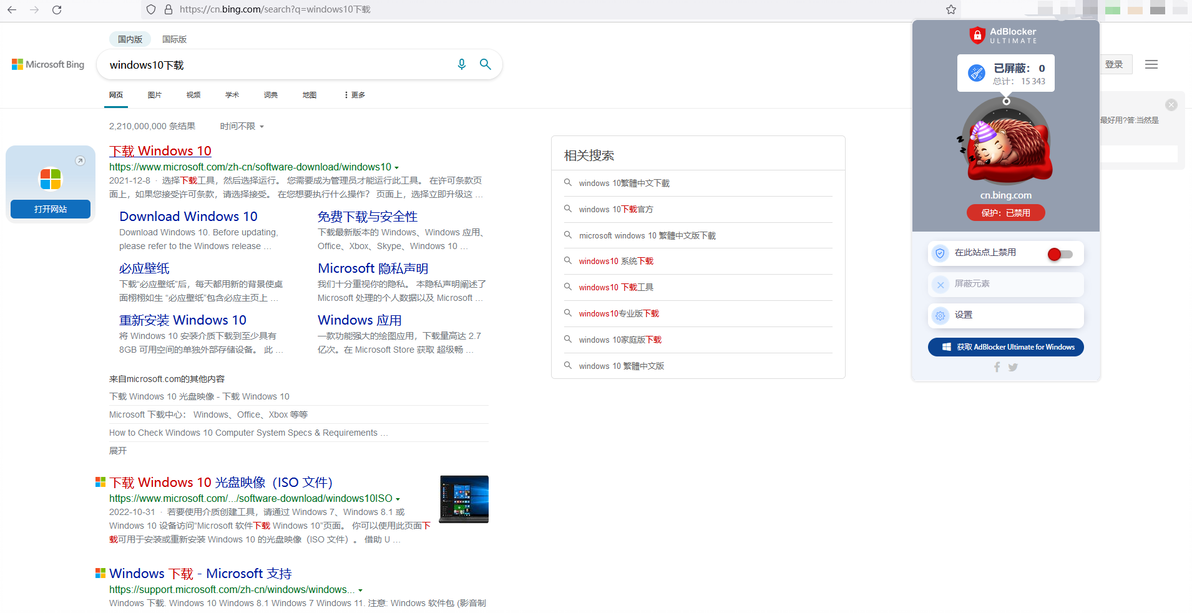
Task: Click the microphone voice search icon
Action: (x=461, y=65)
